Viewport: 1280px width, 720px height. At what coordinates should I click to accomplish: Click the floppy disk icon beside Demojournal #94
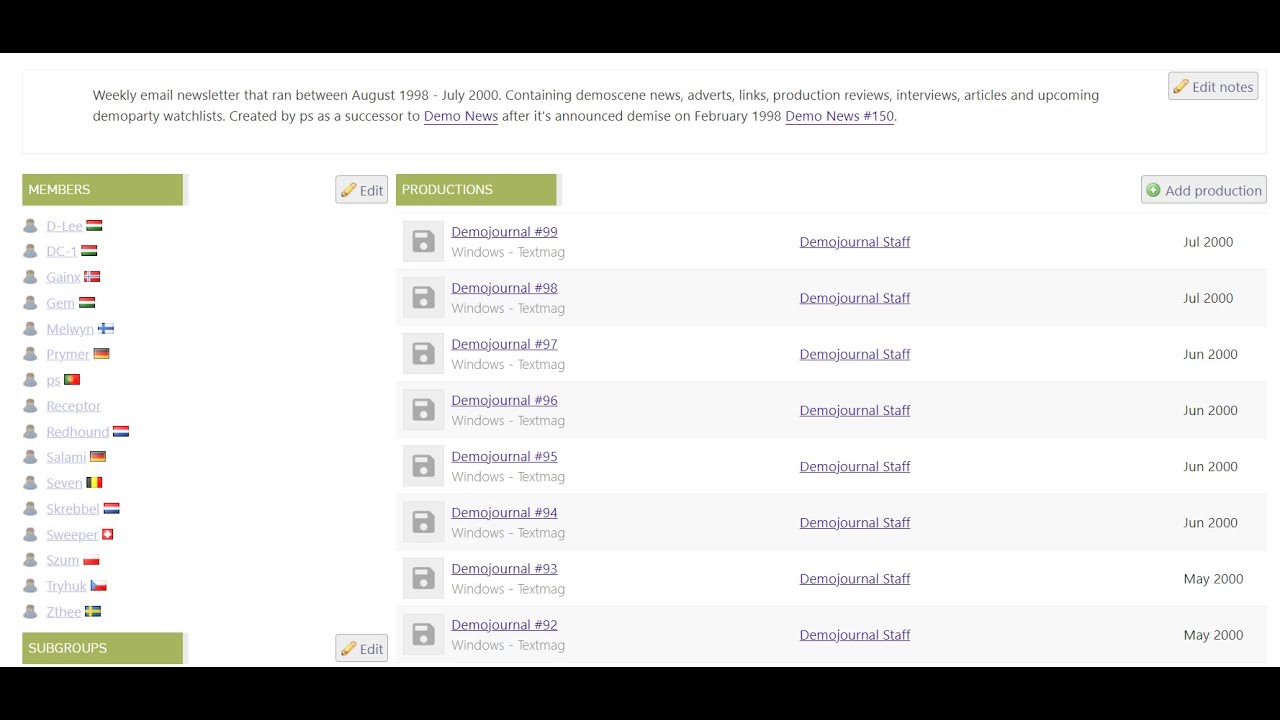tap(423, 522)
